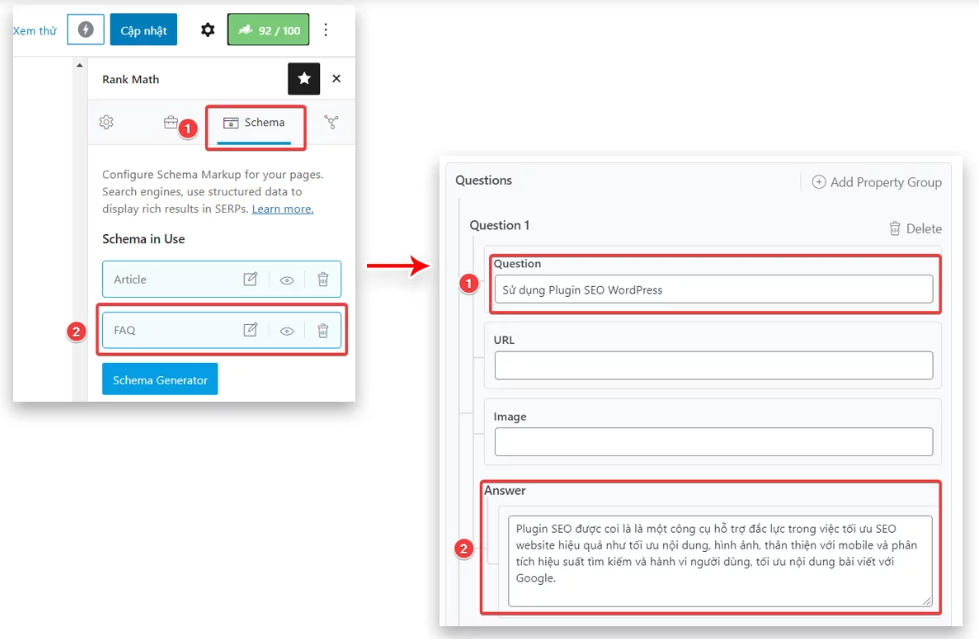Image resolution: width=979 pixels, height=639 pixels.
Task: Preview the Article schema with eye icon
Action: (287, 280)
